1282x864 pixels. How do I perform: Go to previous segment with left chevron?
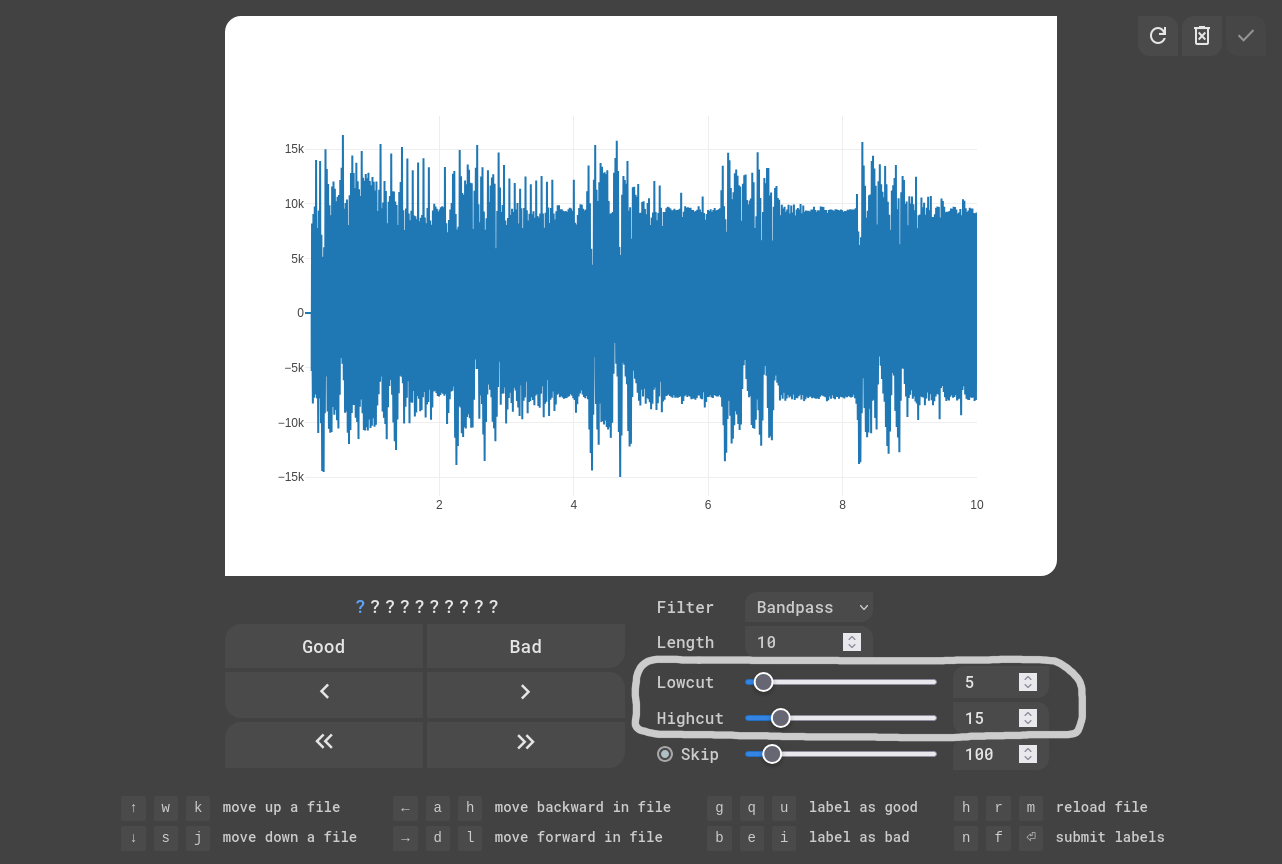324,692
